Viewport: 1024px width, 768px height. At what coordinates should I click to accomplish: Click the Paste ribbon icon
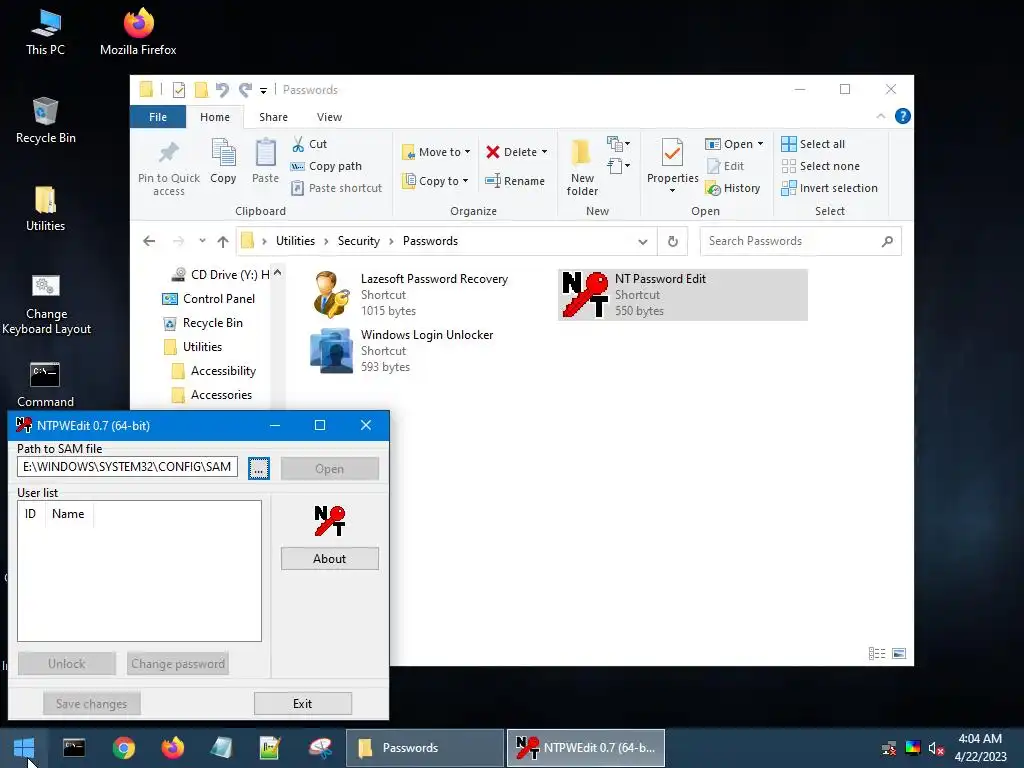pos(265,161)
